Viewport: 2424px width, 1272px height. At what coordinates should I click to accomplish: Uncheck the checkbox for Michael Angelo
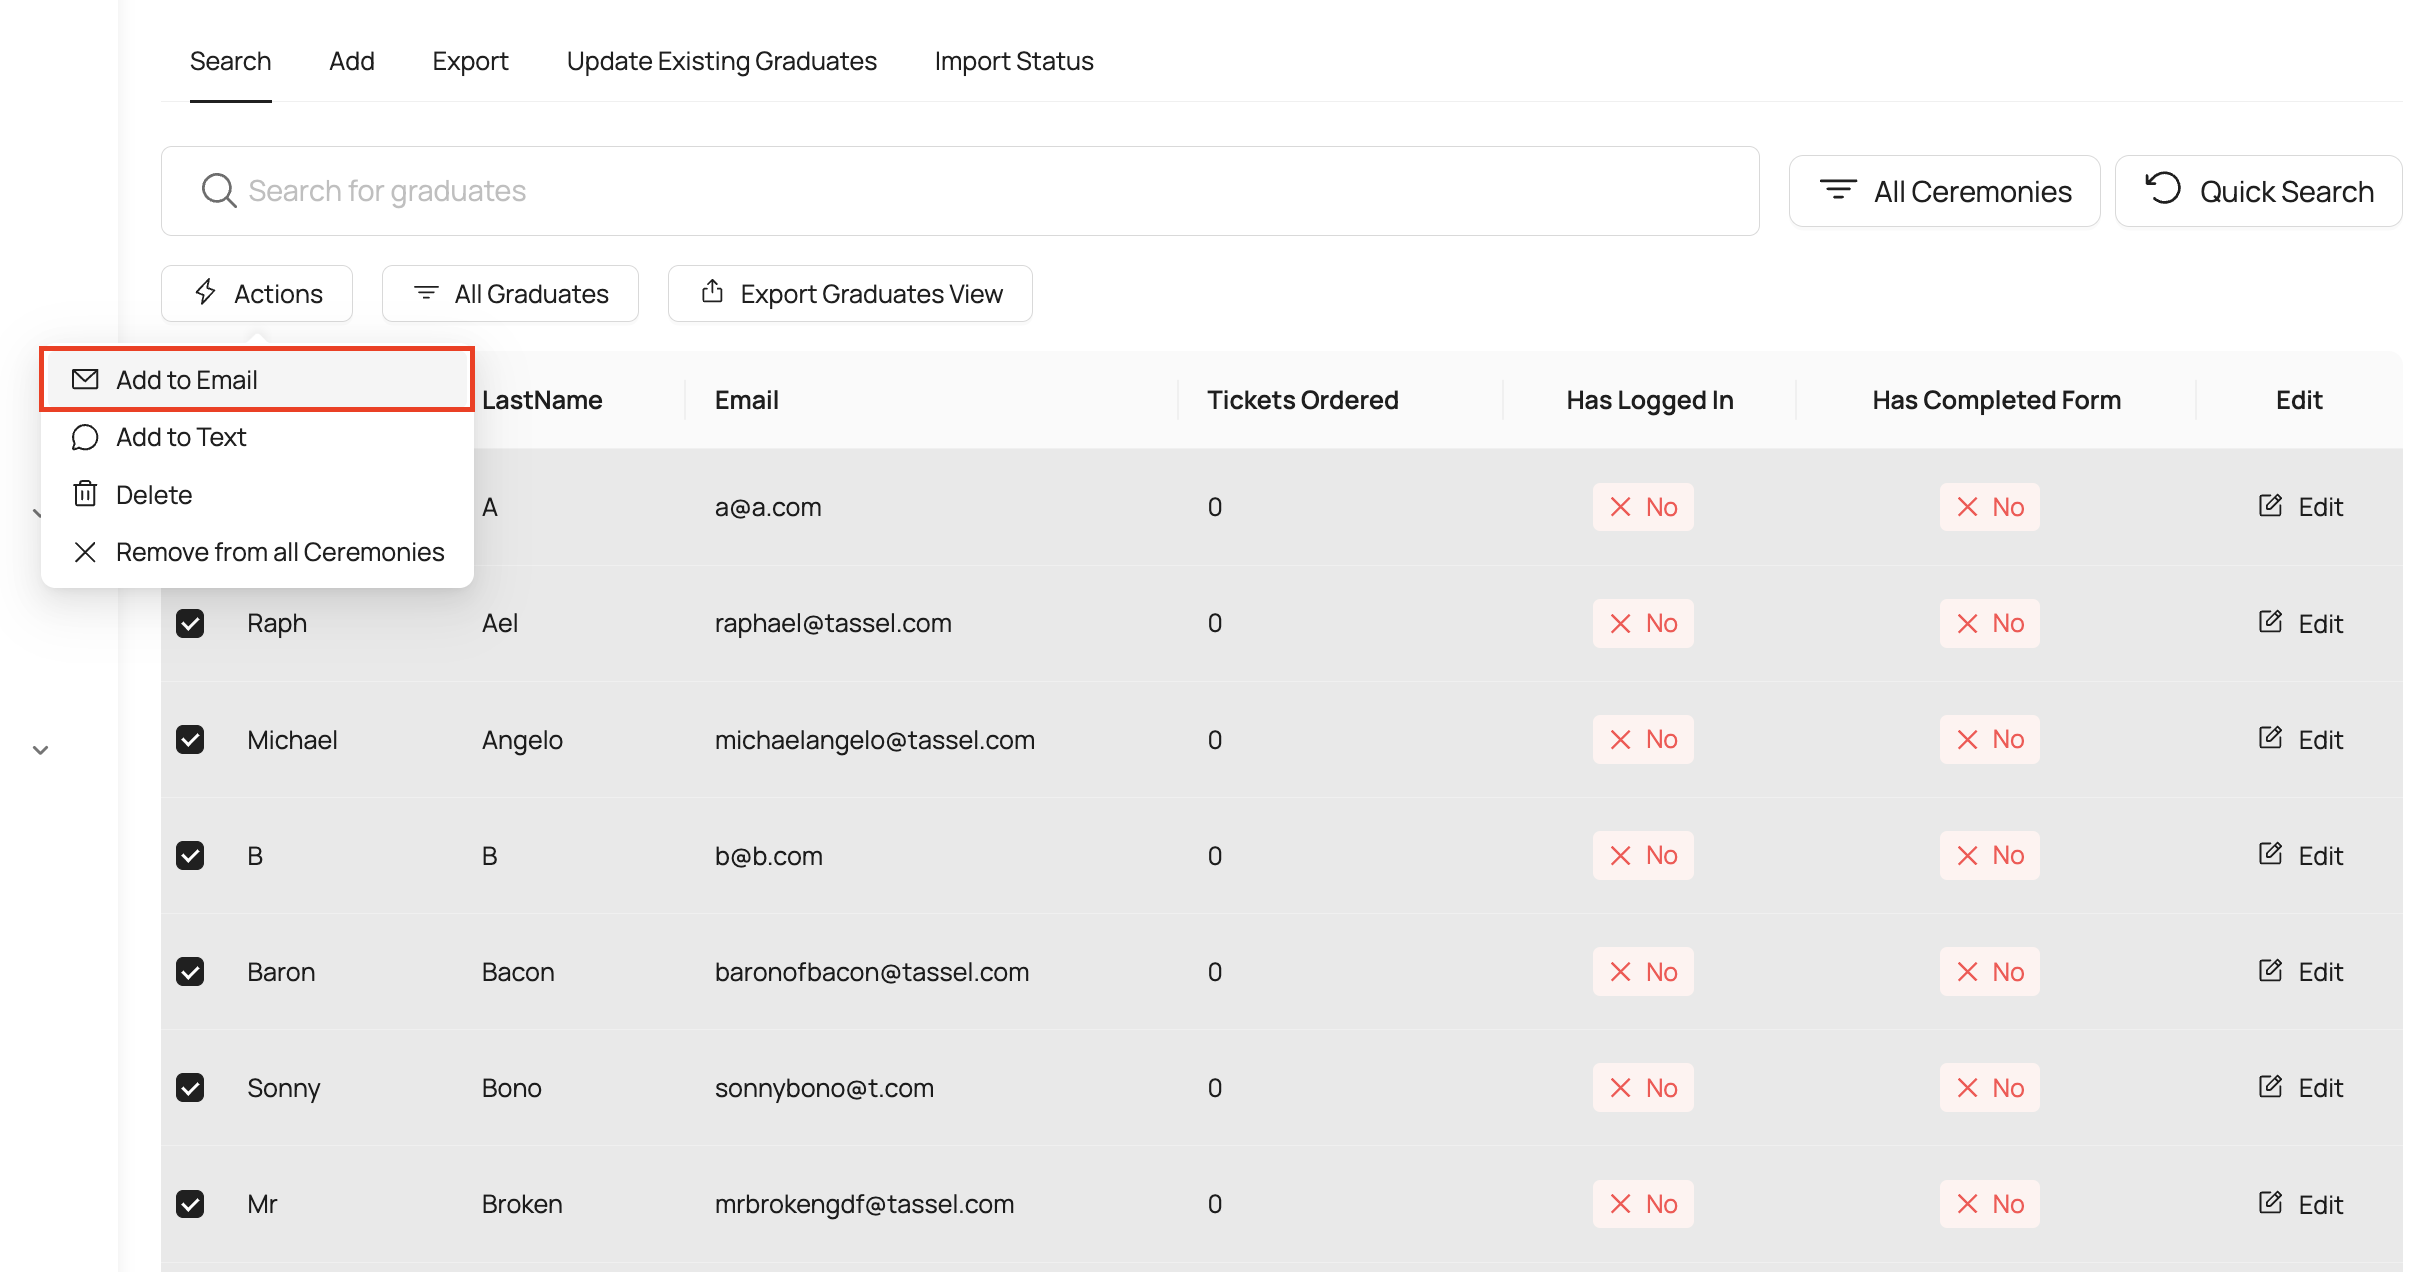tap(190, 739)
